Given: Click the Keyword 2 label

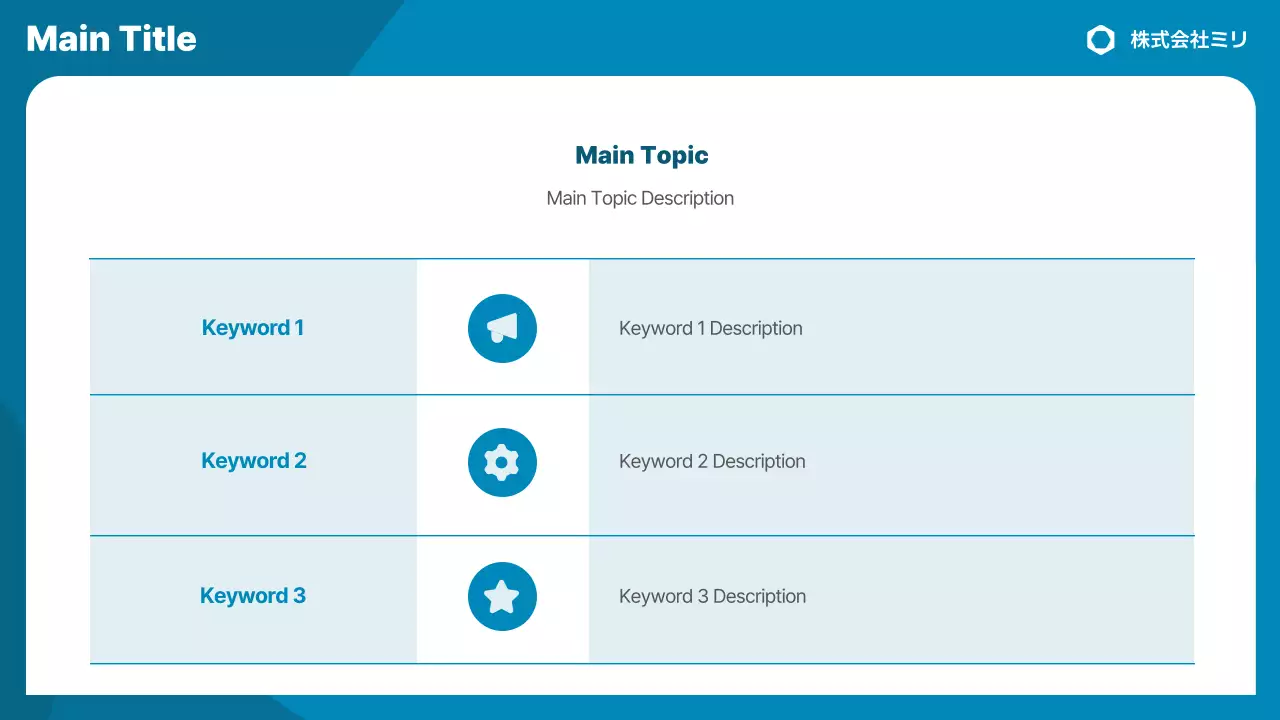Looking at the screenshot, I should coord(254,461).
